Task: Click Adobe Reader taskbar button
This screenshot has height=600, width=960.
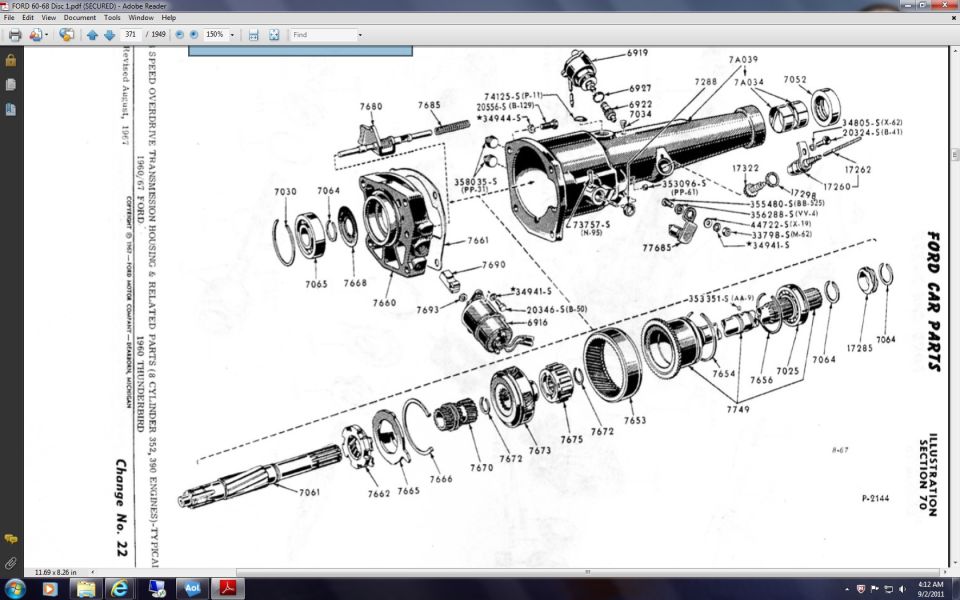Action: (x=228, y=589)
